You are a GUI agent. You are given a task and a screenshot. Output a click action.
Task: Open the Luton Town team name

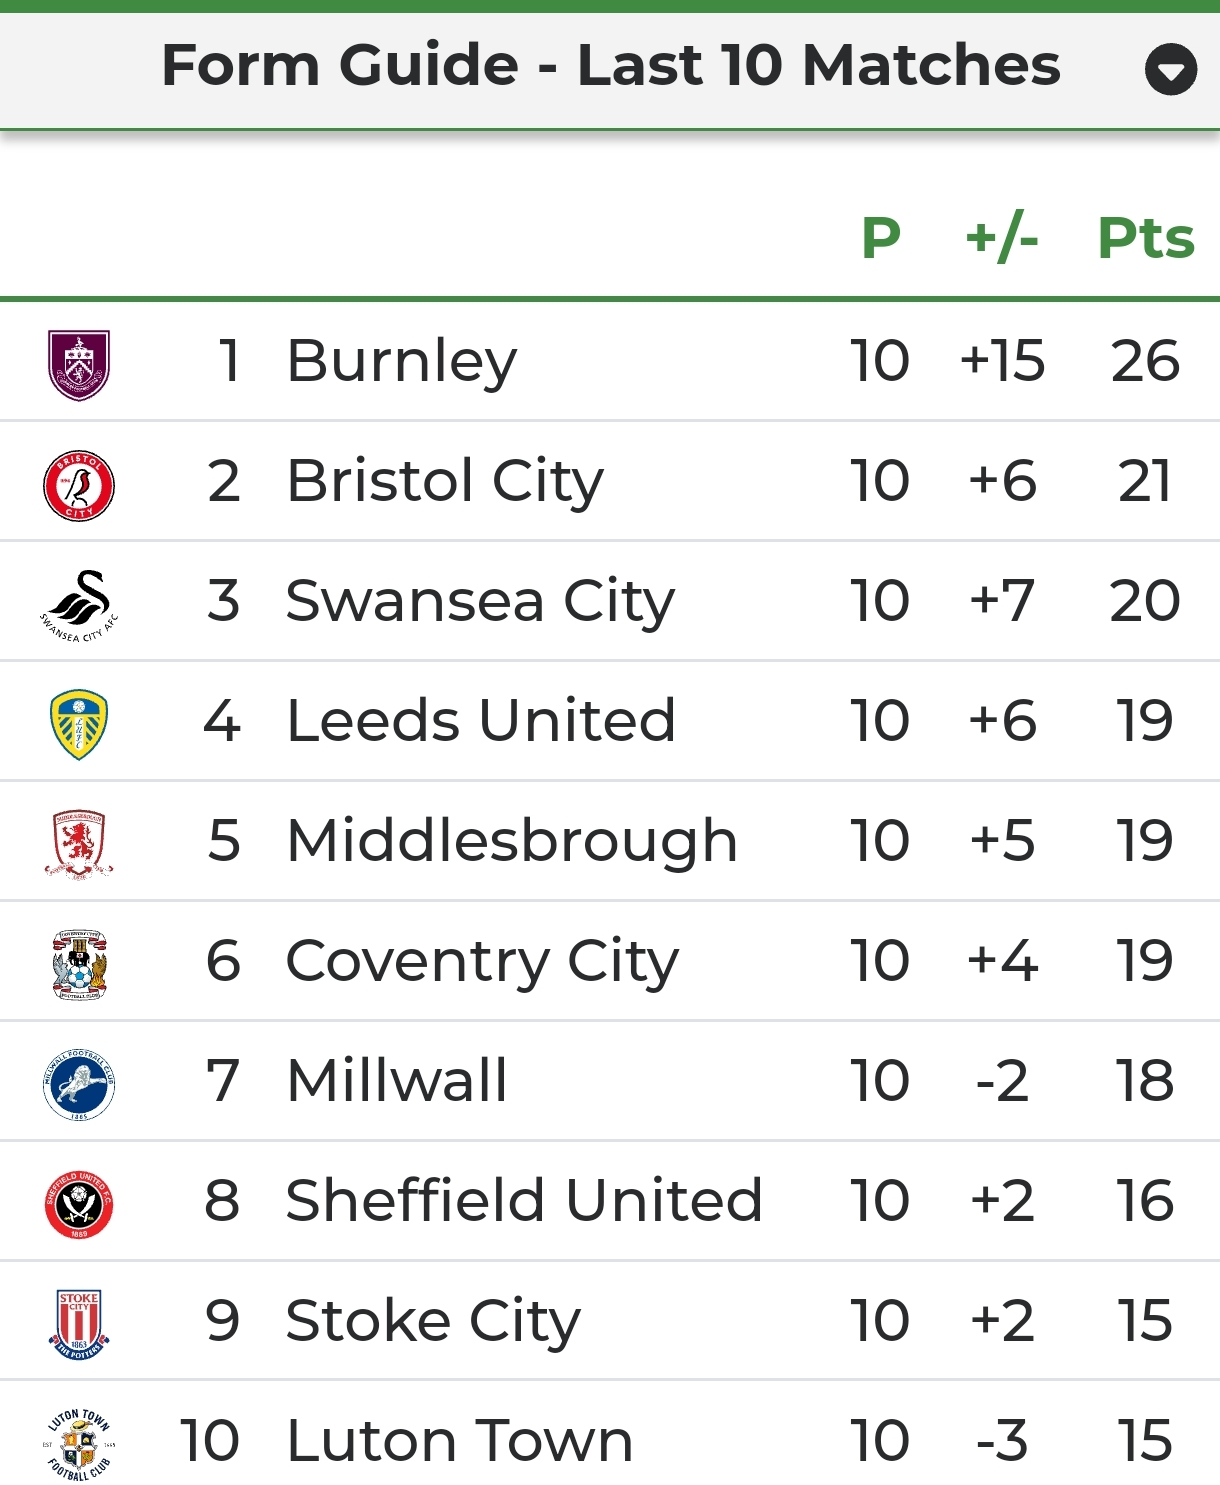click(459, 1441)
